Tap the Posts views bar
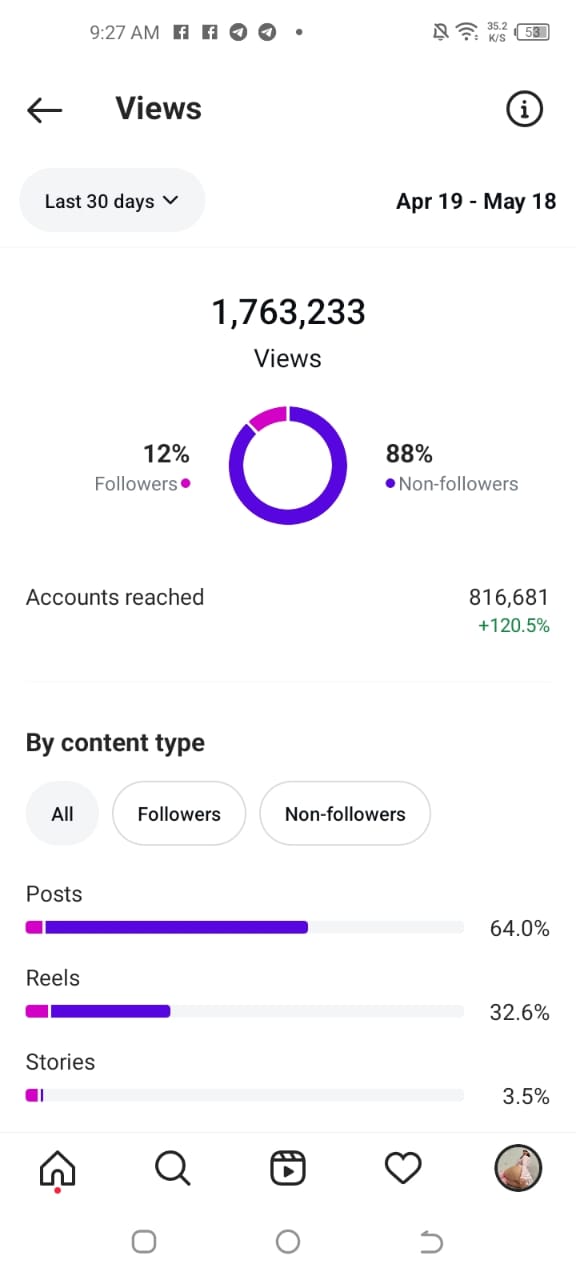576x1280 pixels. [x=245, y=928]
